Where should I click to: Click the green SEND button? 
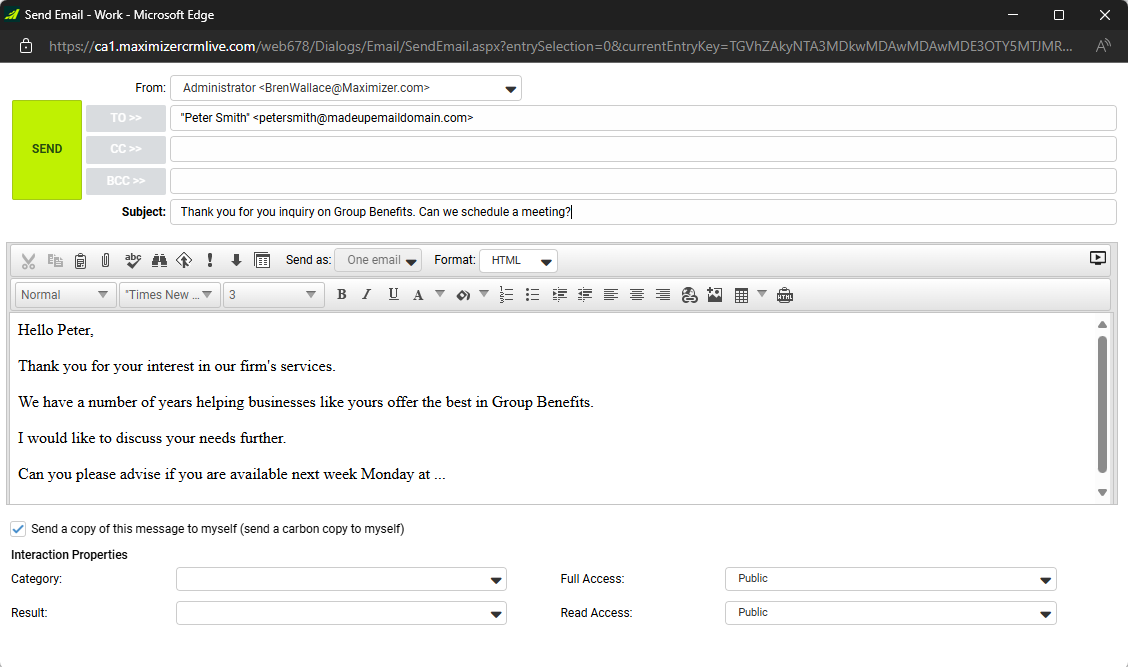click(x=47, y=150)
